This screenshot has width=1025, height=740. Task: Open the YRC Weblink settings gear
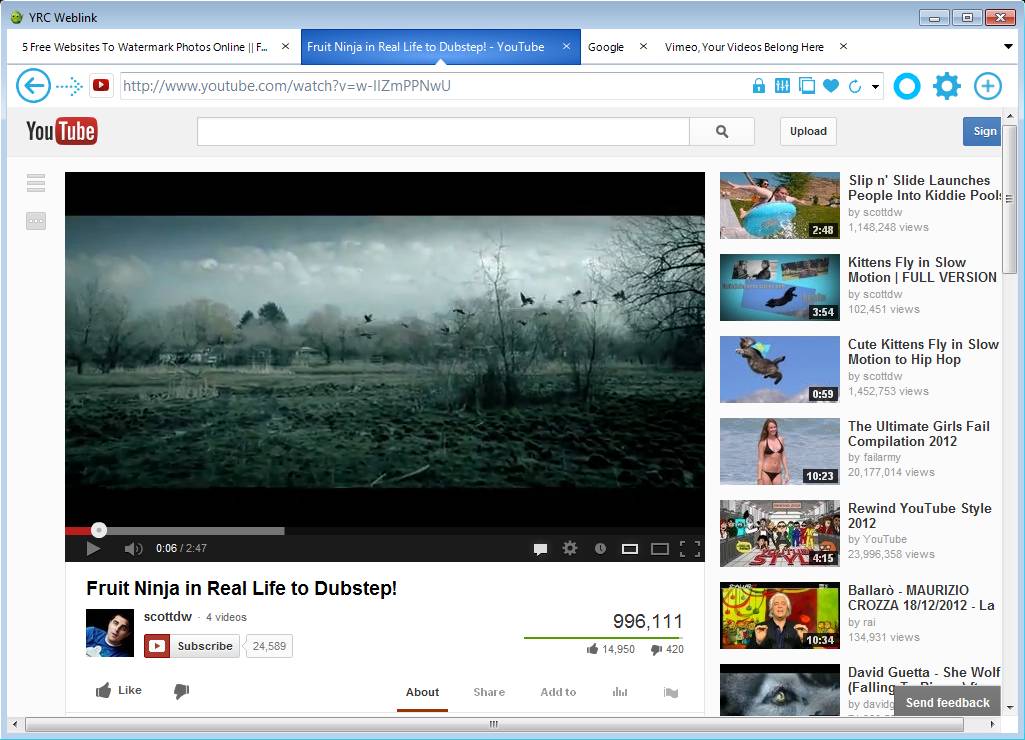coord(946,86)
